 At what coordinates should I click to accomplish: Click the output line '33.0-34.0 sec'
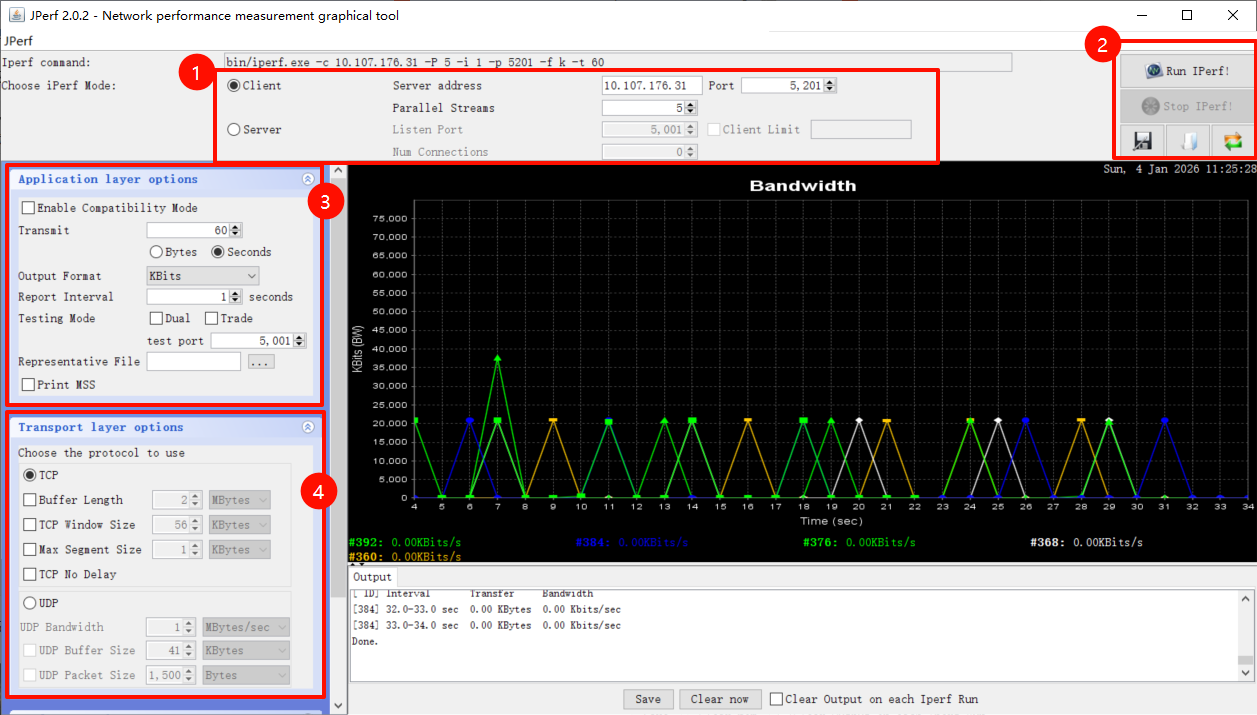487,625
